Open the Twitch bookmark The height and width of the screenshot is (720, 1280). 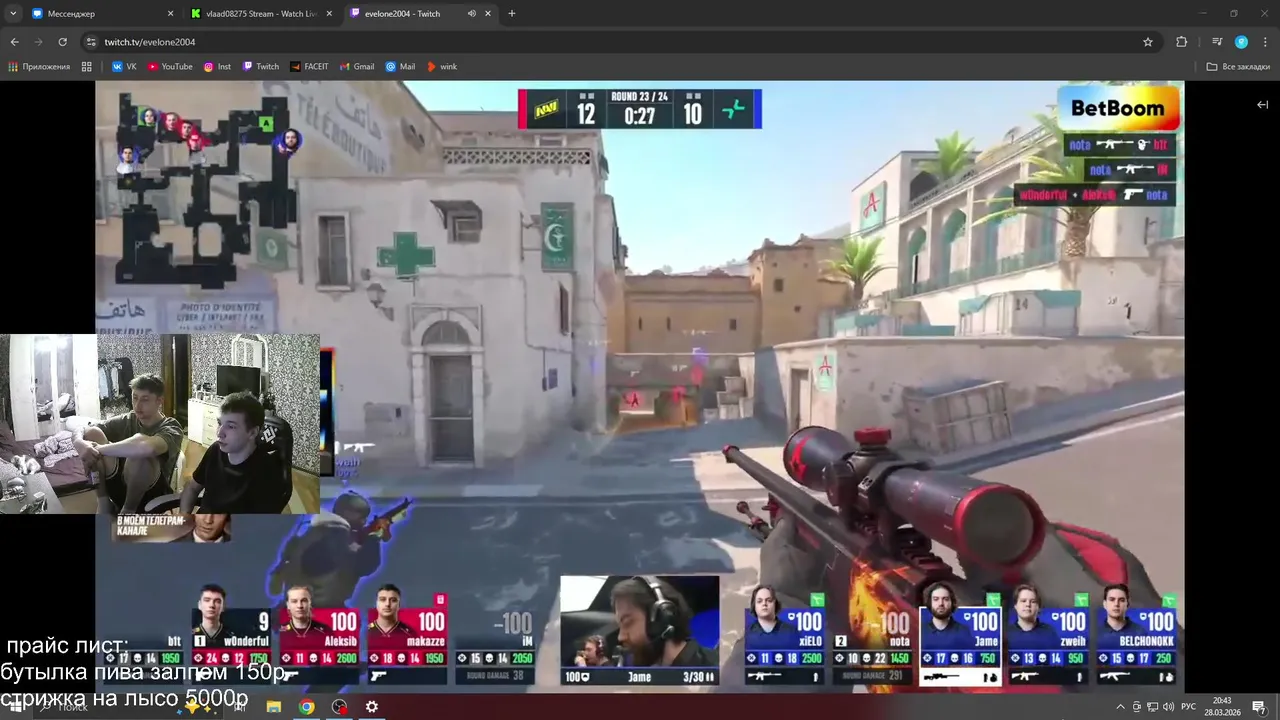[x=260, y=67]
